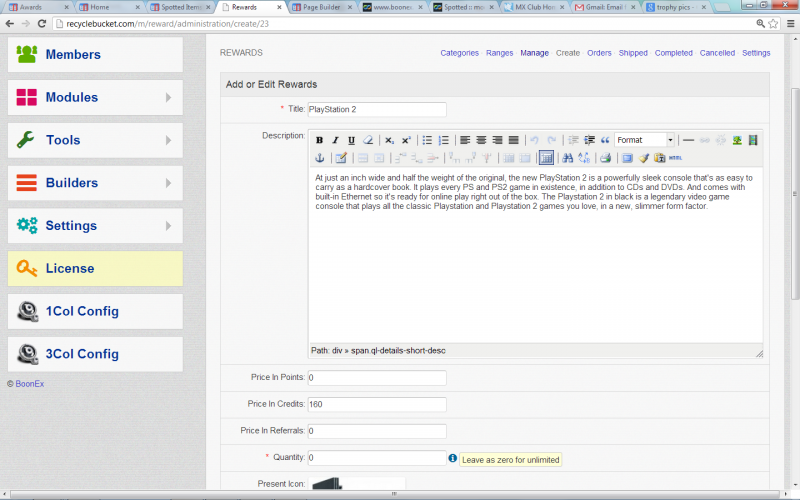Undo the last edit in editor

pos(535,140)
